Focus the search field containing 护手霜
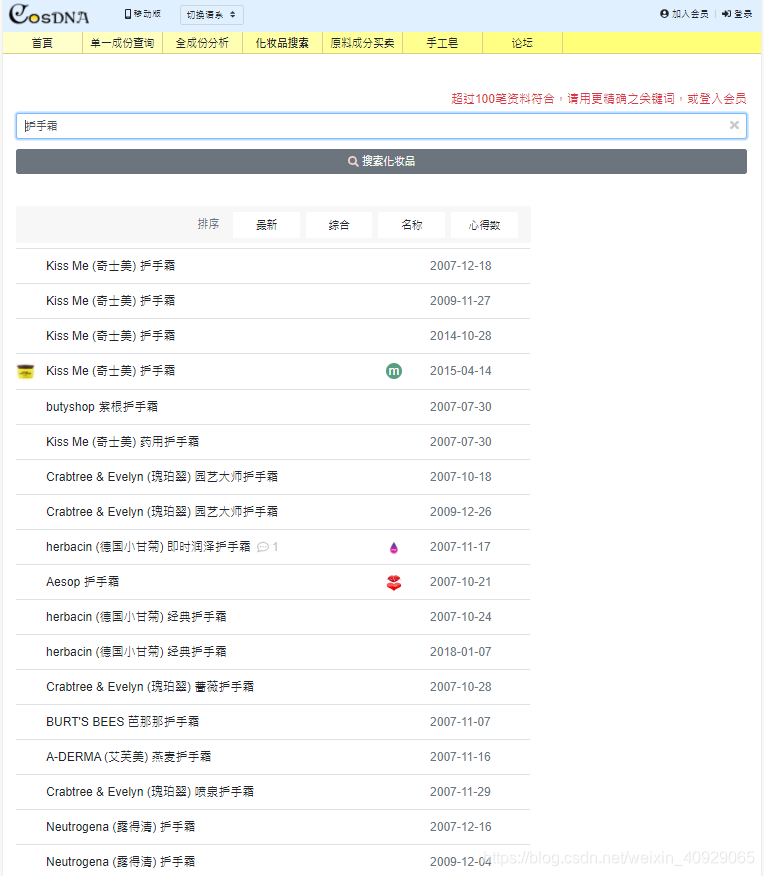This screenshot has width=764, height=876. click(381, 126)
